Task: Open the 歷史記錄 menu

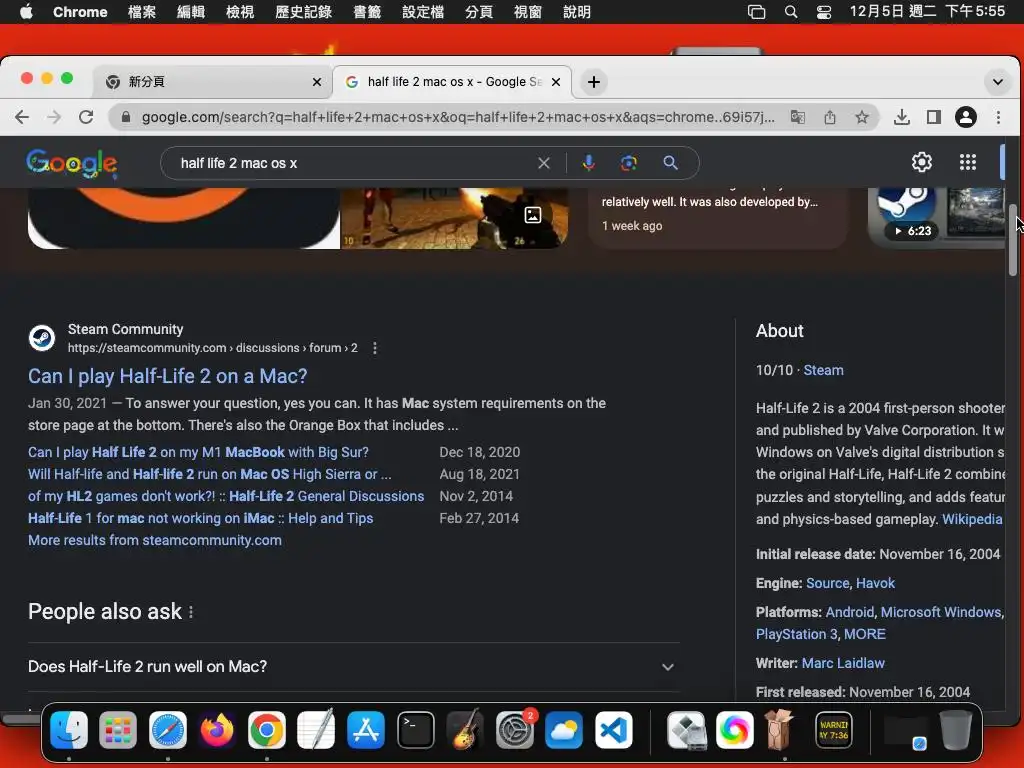Action: 303,12
